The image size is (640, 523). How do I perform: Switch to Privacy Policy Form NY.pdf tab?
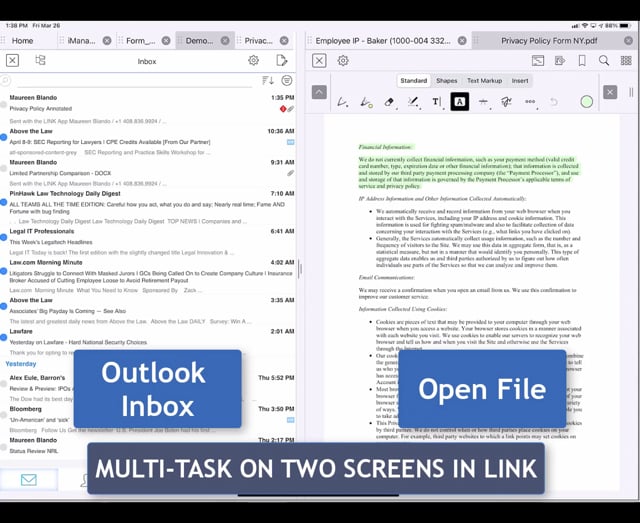coord(549,41)
